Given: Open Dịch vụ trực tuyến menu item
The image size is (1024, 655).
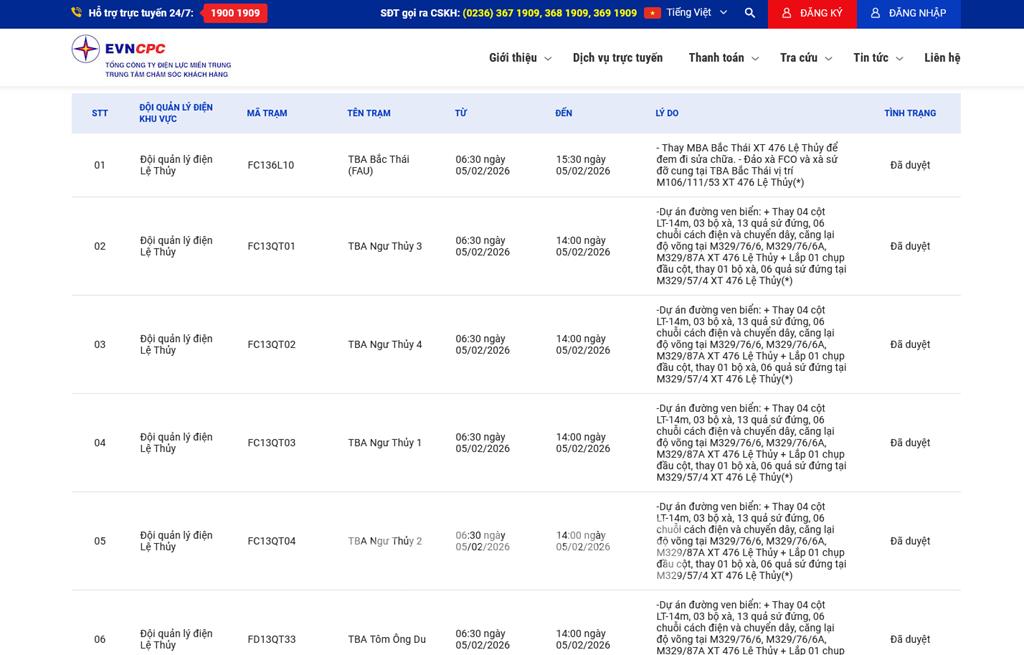Looking at the screenshot, I should (617, 58).
